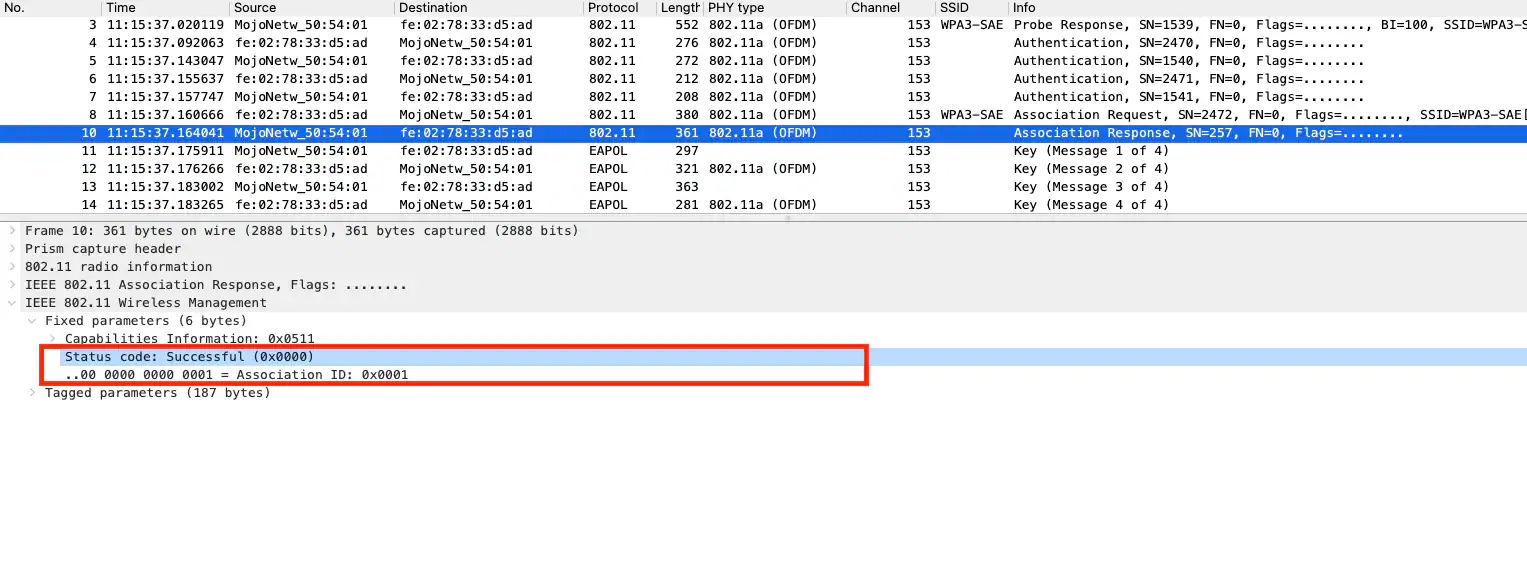Select packet 4 Authentication with SN=2470

coord(600,43)
